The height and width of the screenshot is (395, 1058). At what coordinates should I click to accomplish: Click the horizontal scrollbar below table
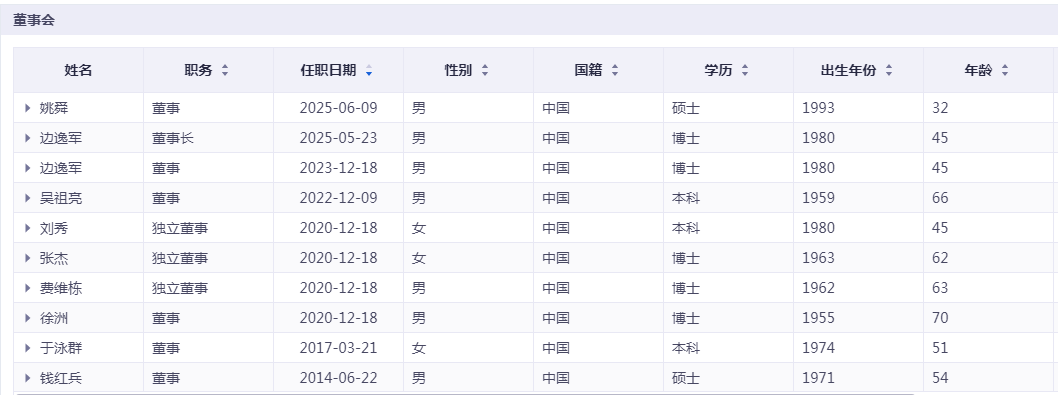pyautogui.click(x=466, y=393)
